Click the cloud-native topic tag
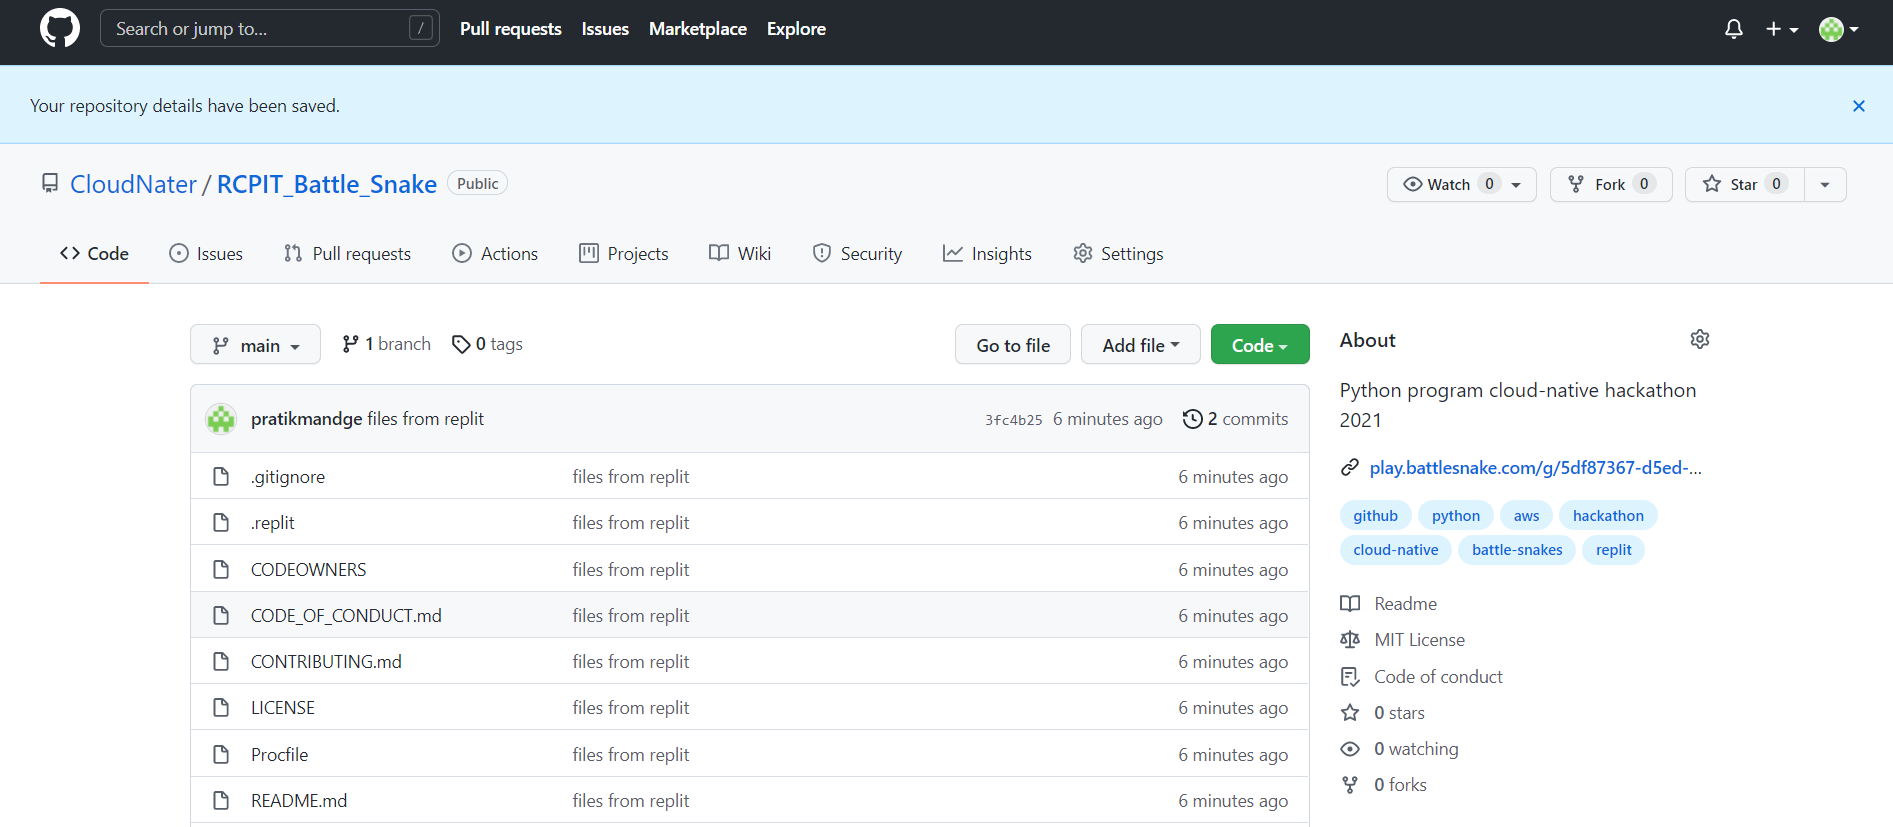Screen dimensions: 1893x827 click(1396, 550)
